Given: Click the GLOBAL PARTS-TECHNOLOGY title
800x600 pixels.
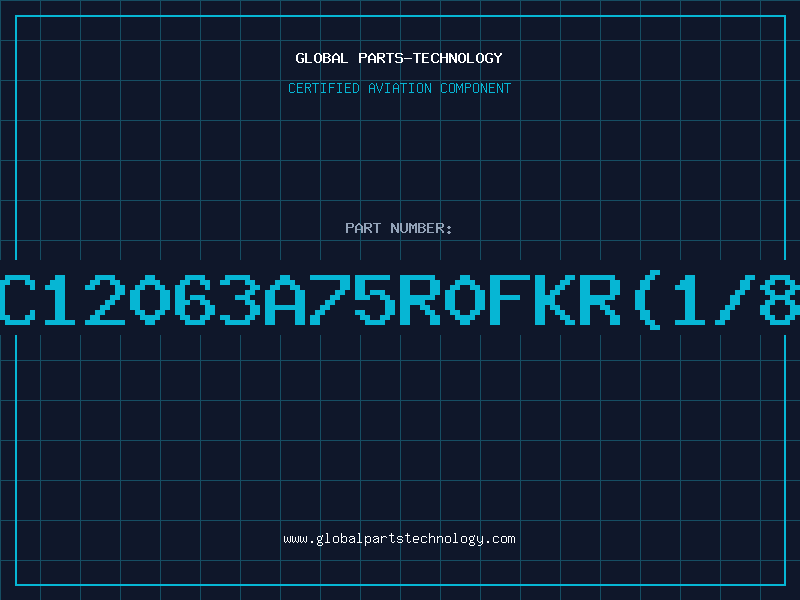Looking at the screenshot, I should coord(399,58).
